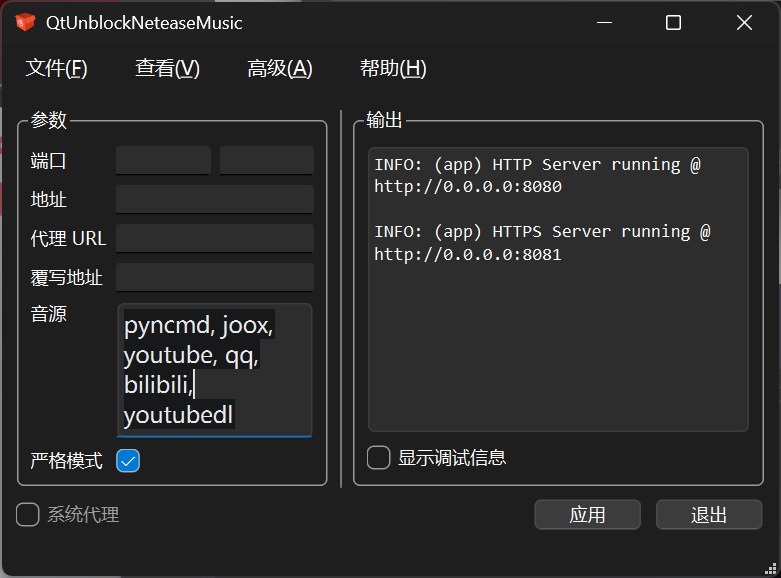Click the window resize grip in corner
Screen dimensions: 781x578
(771, 568)
